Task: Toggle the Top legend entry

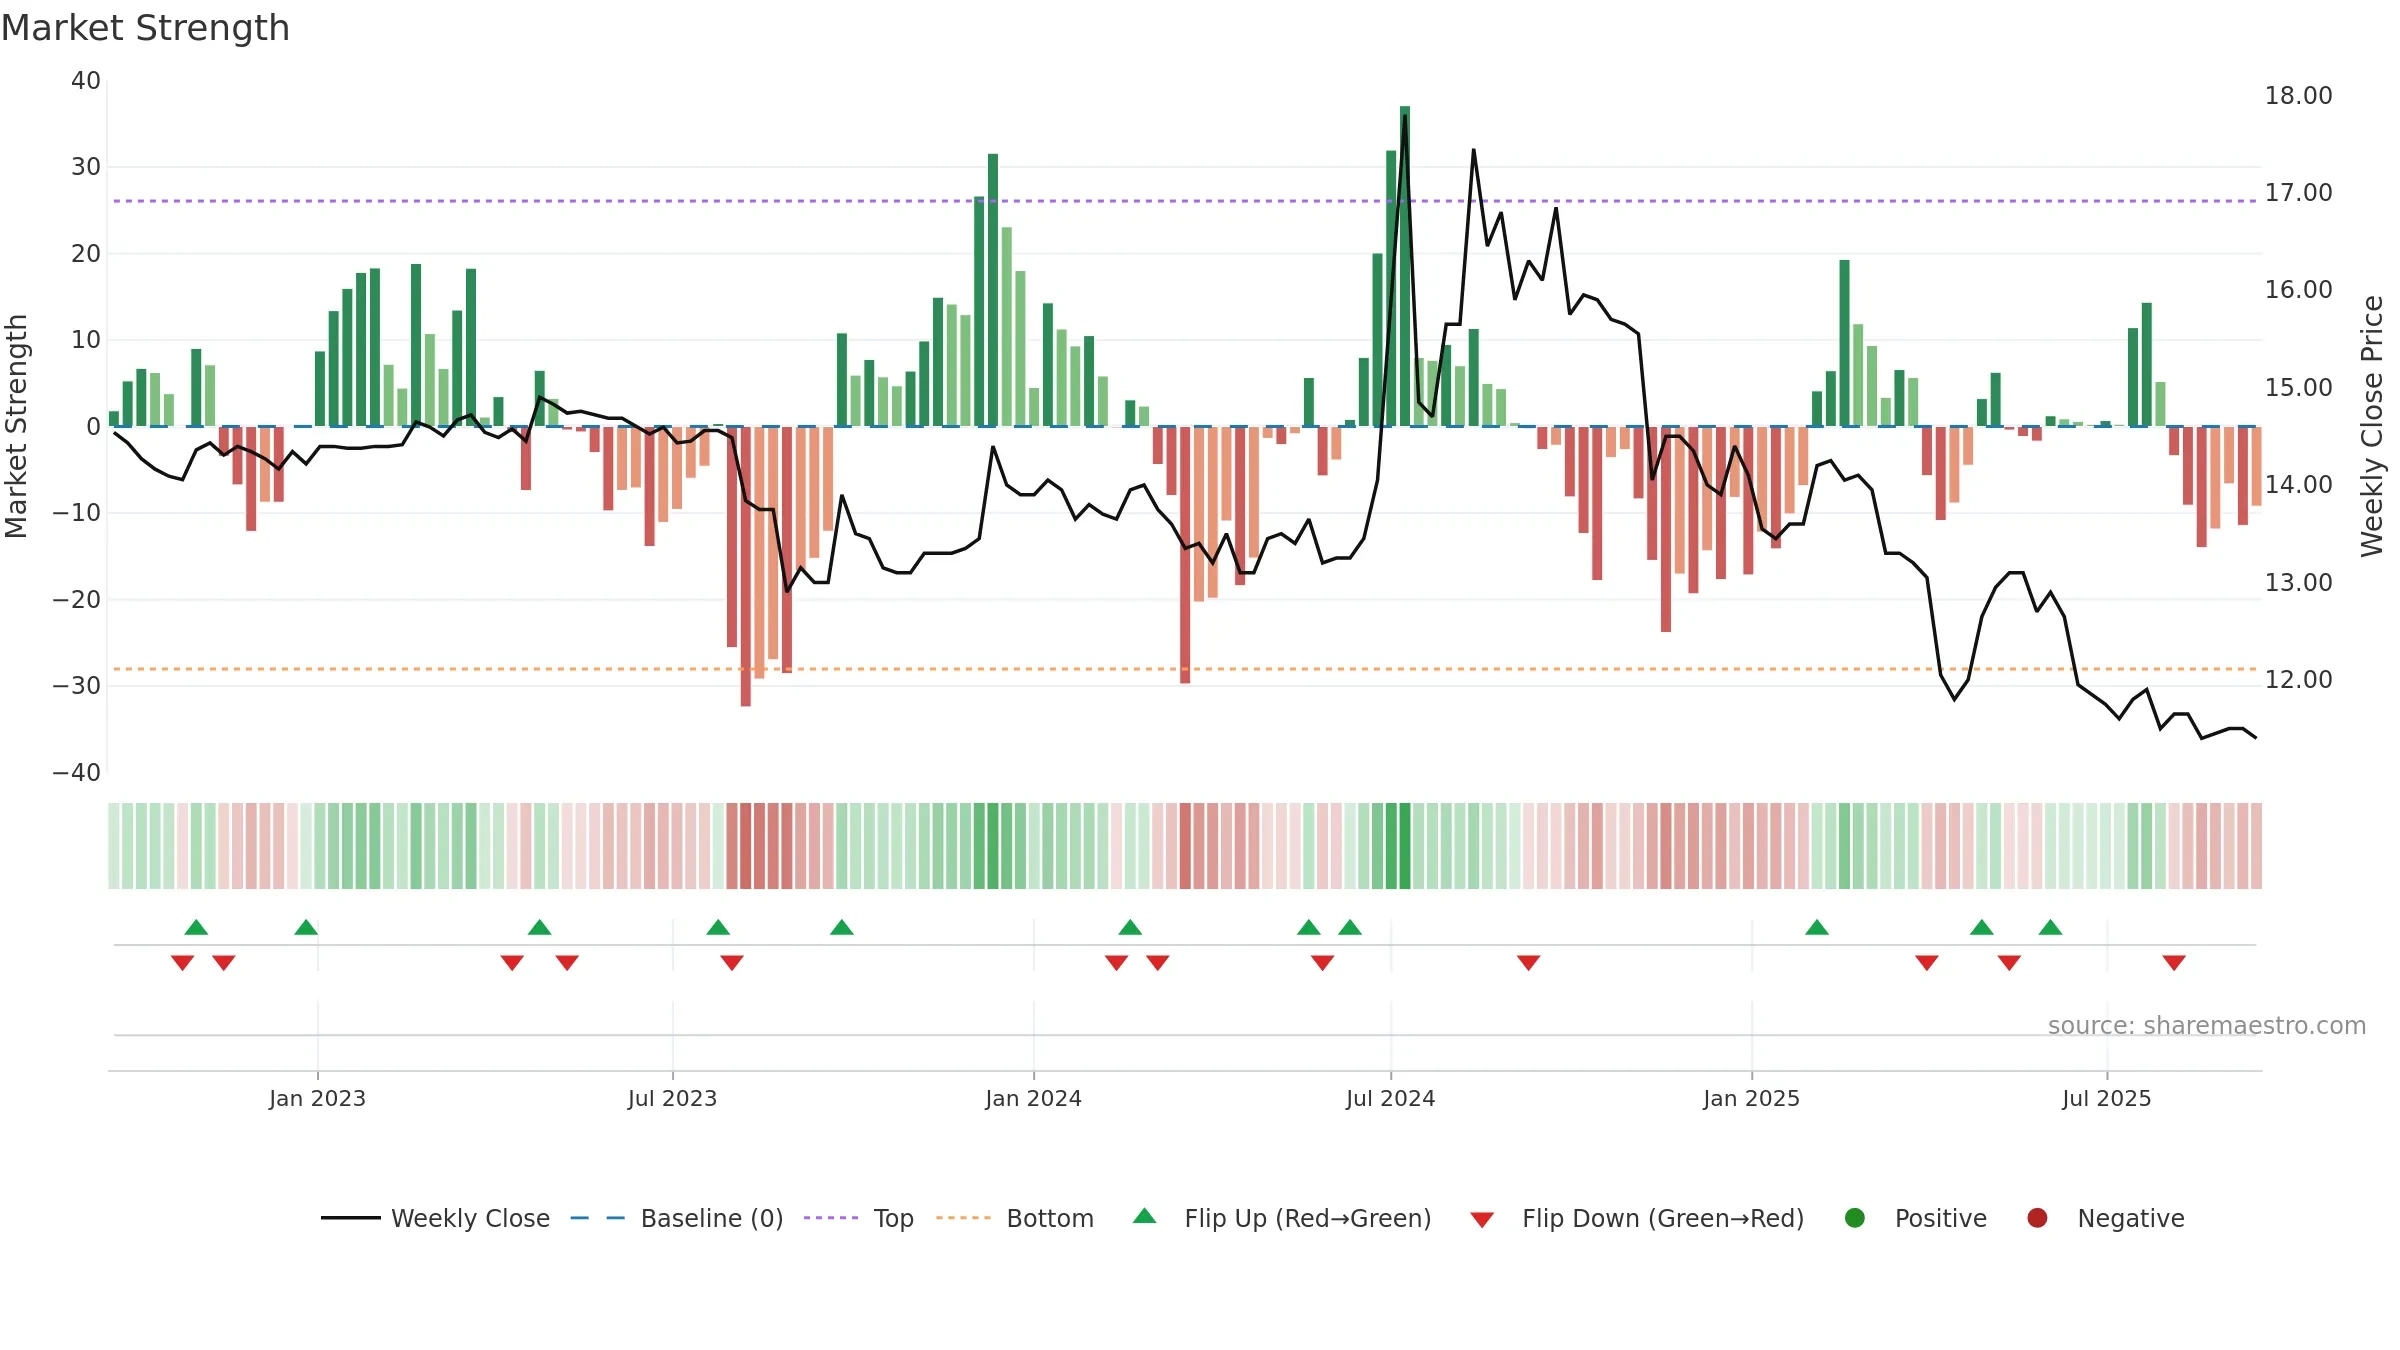Action: [x=859, y=1218]
